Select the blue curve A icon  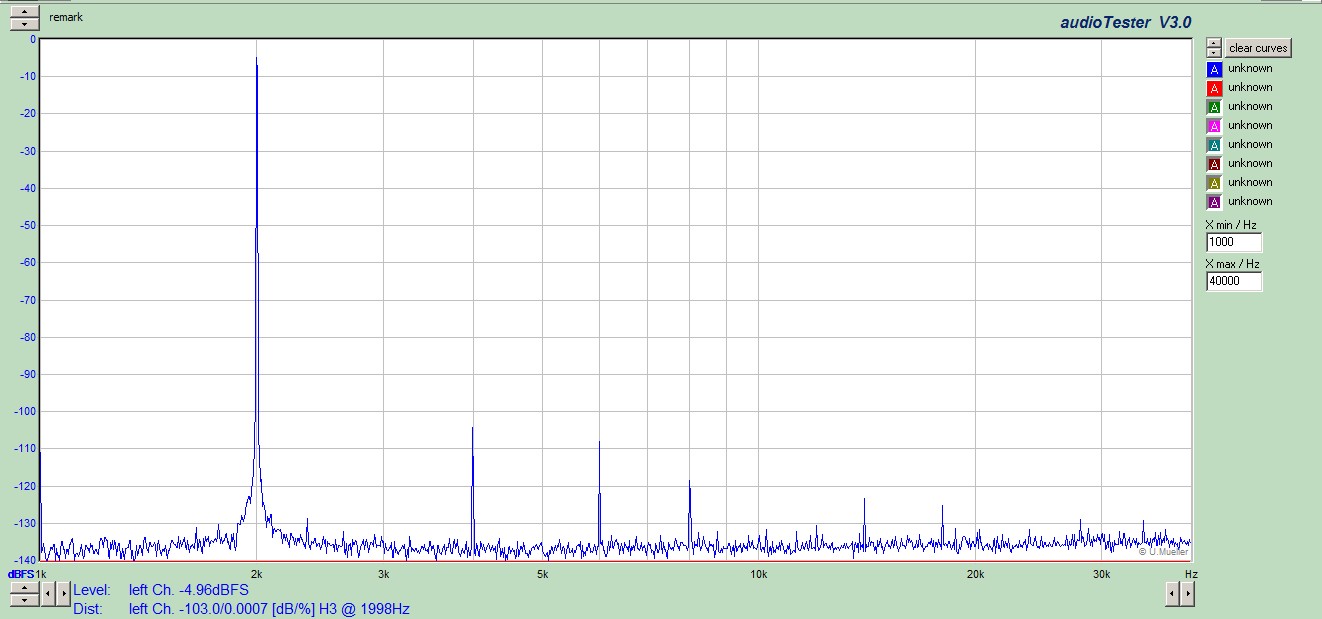coord(1214,69)
